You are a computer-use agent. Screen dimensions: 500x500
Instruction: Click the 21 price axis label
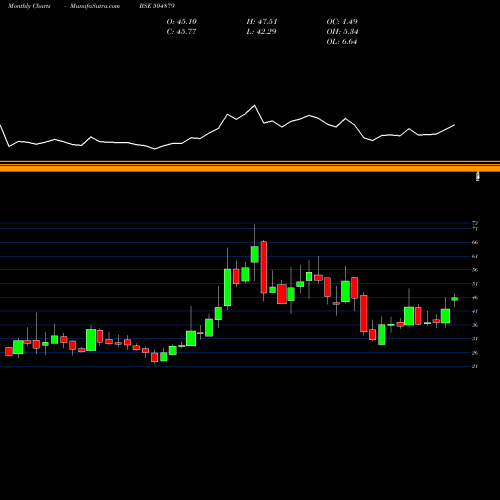(x=475, y=366)
